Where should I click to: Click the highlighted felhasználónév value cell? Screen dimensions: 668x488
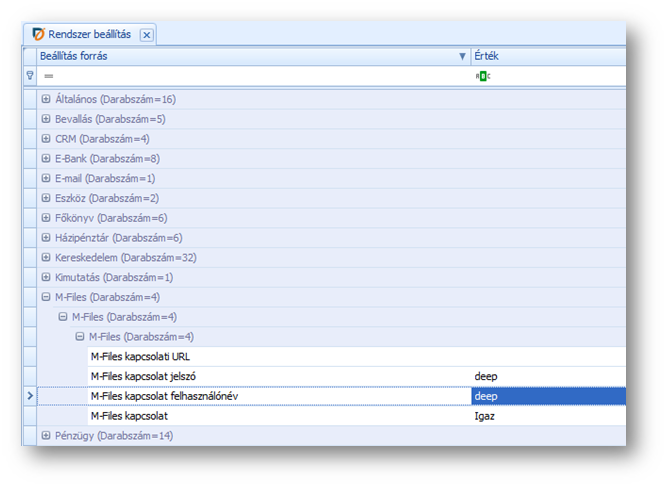548,396
